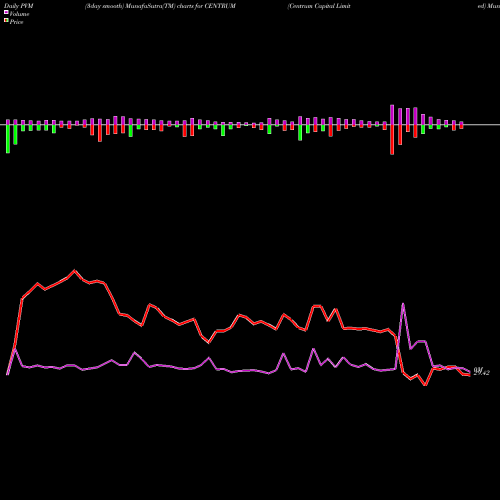Screen dimensions: 500x500
Task: Select the Volume legend label
Action: pyautogui.click(x=19, y=14)
